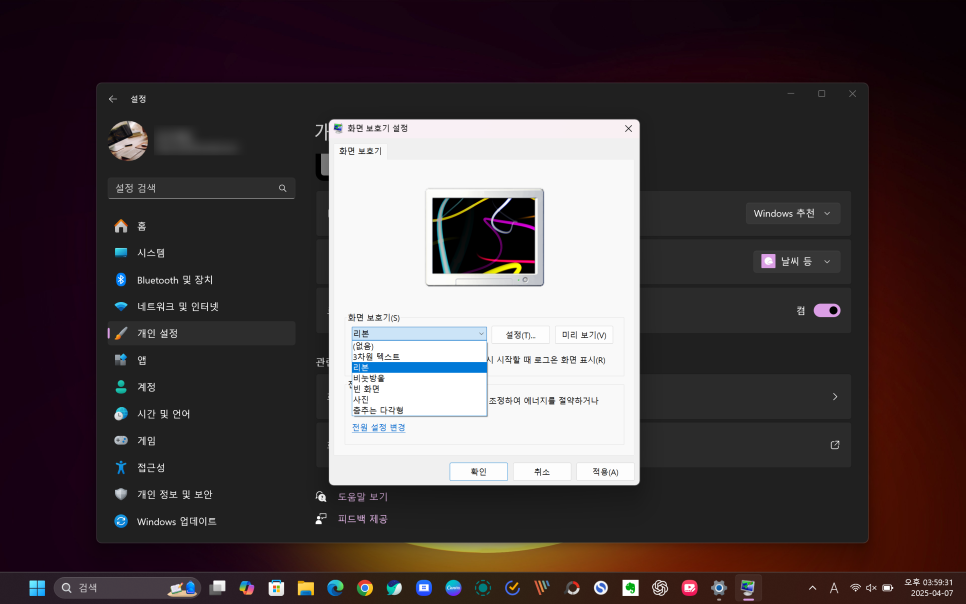
Task: Click the 설정 검색 input field
Action: [201, 188]
